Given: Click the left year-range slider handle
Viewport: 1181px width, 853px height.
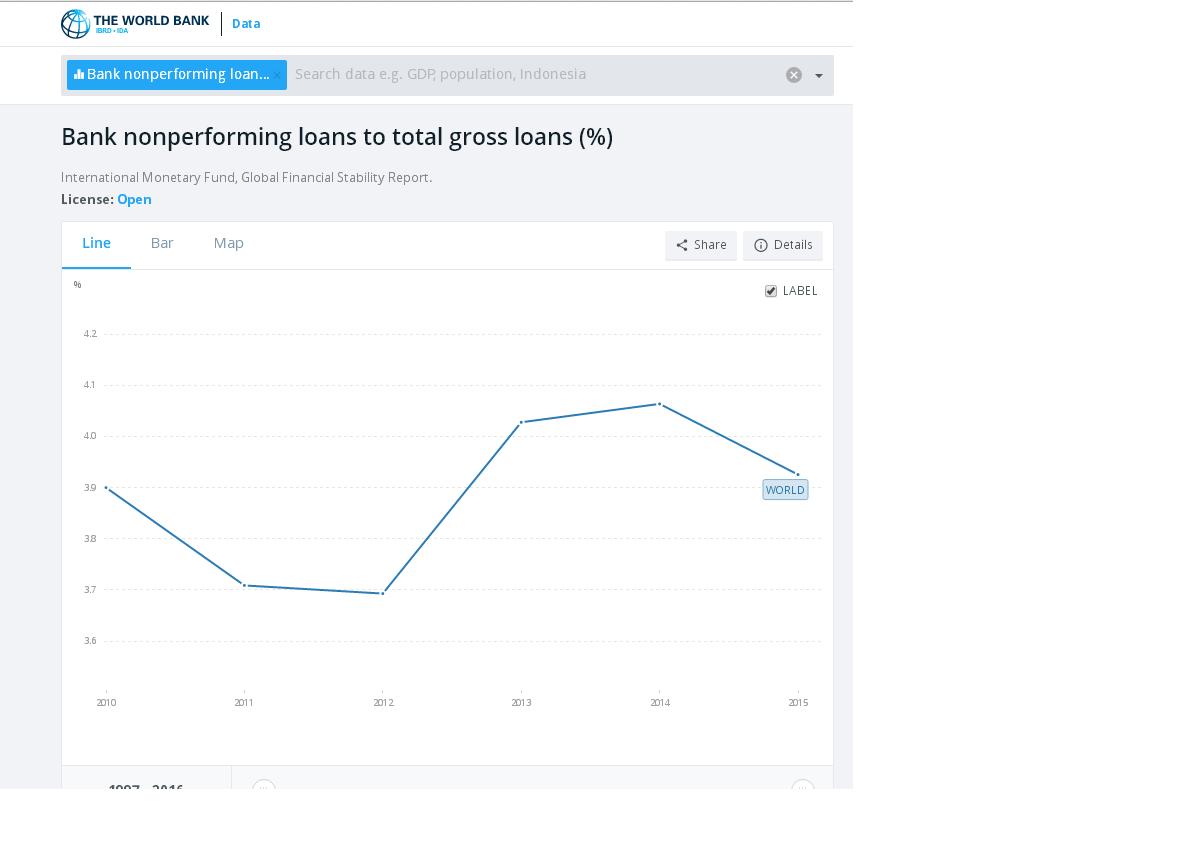Looking at the screenshot, I should [x=263, y=788].
